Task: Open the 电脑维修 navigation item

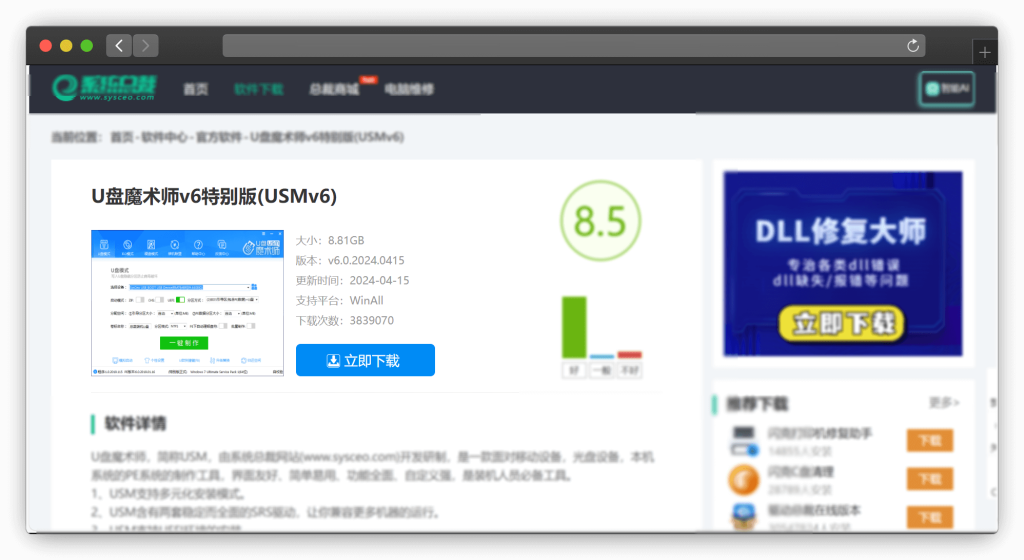Action: (x=409, y=89)
